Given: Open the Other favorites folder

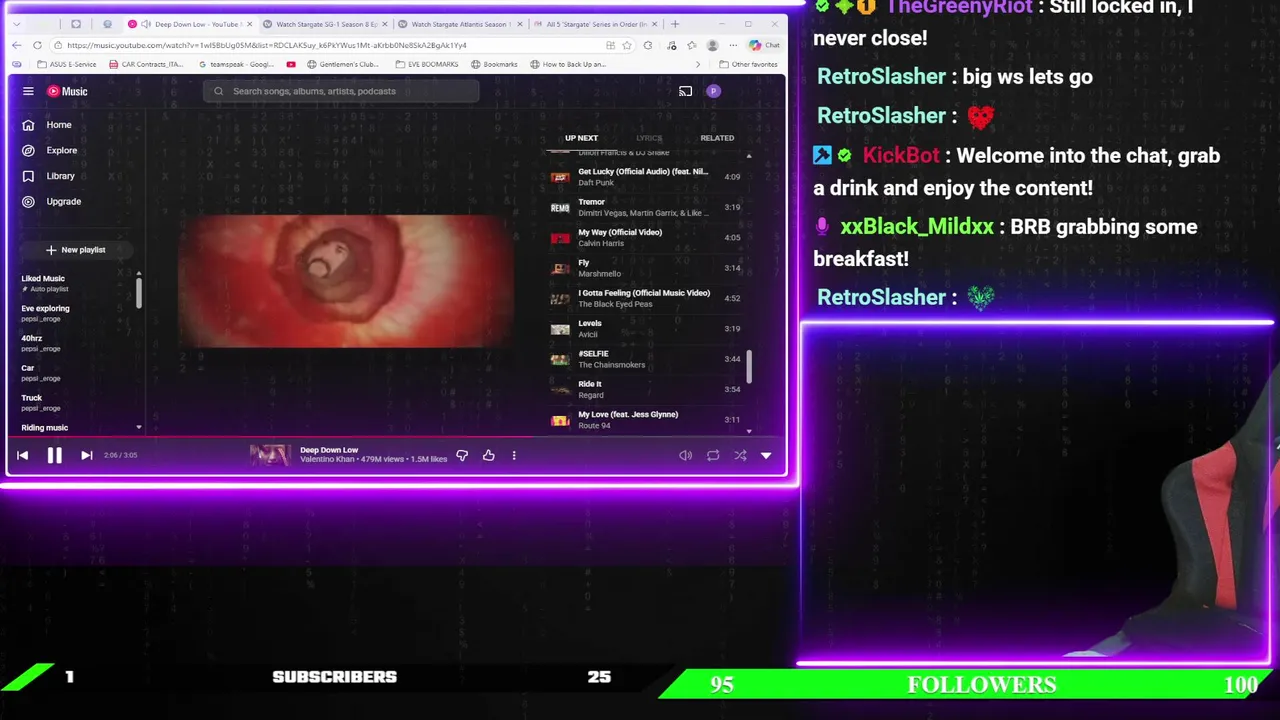Looking at the screenshot, I should tap(748, 64).
